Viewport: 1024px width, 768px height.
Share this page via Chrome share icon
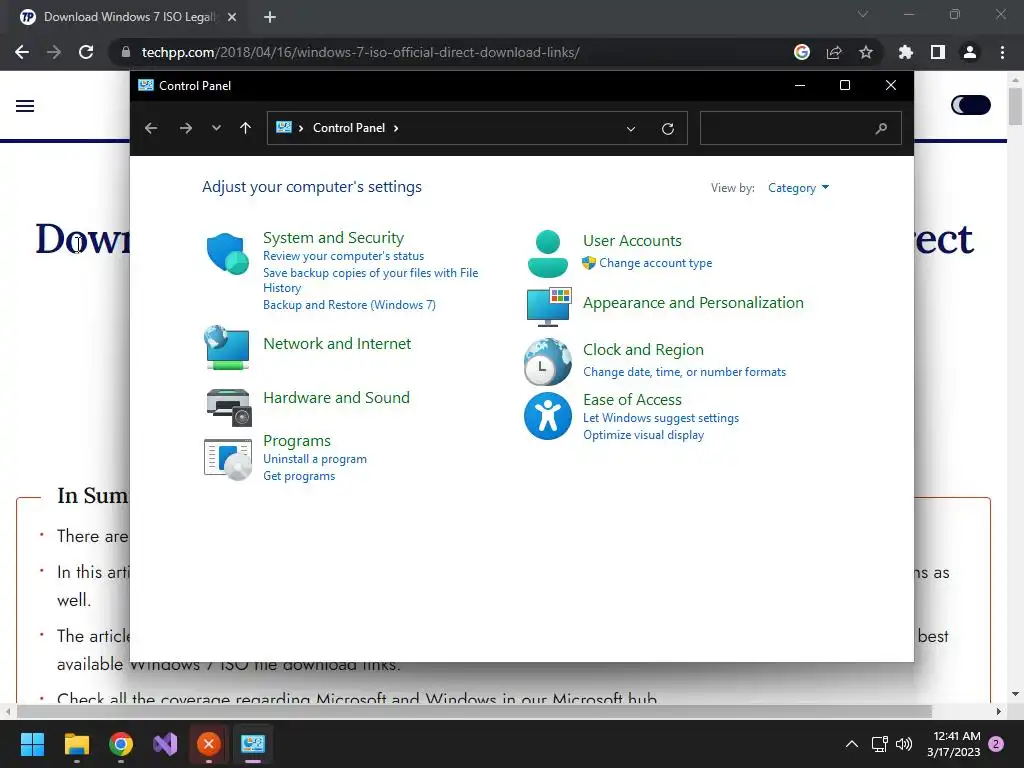point(834,52)
